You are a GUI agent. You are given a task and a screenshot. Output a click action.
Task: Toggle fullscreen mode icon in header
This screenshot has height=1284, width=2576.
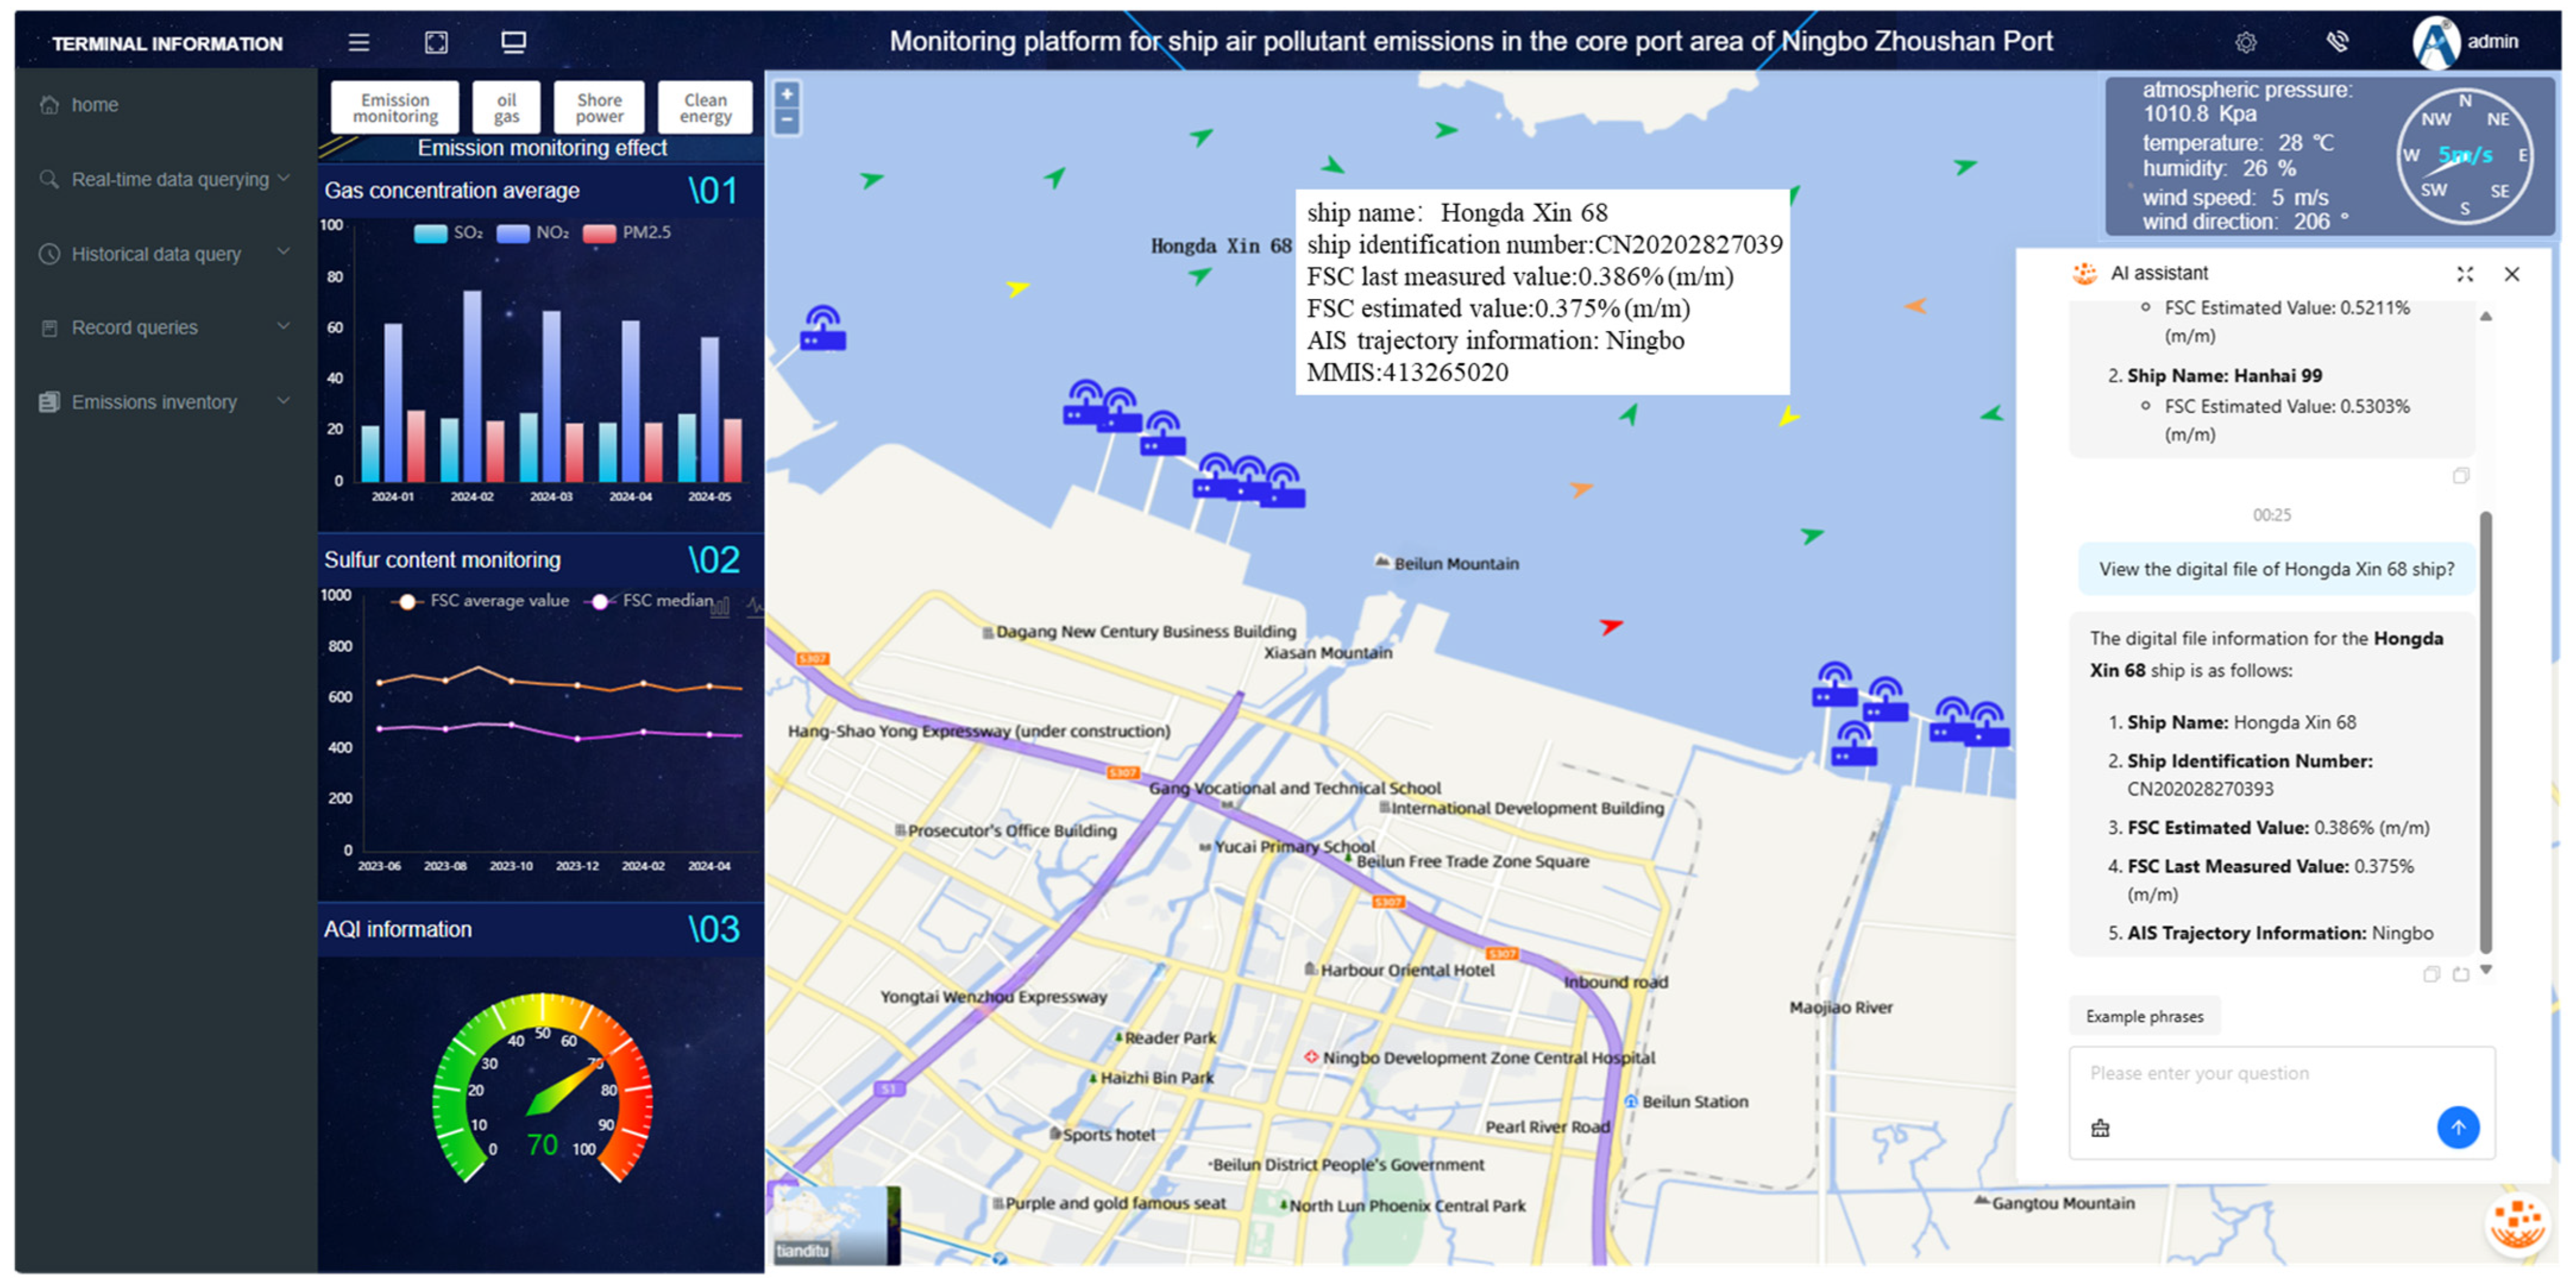click(436, 42)
